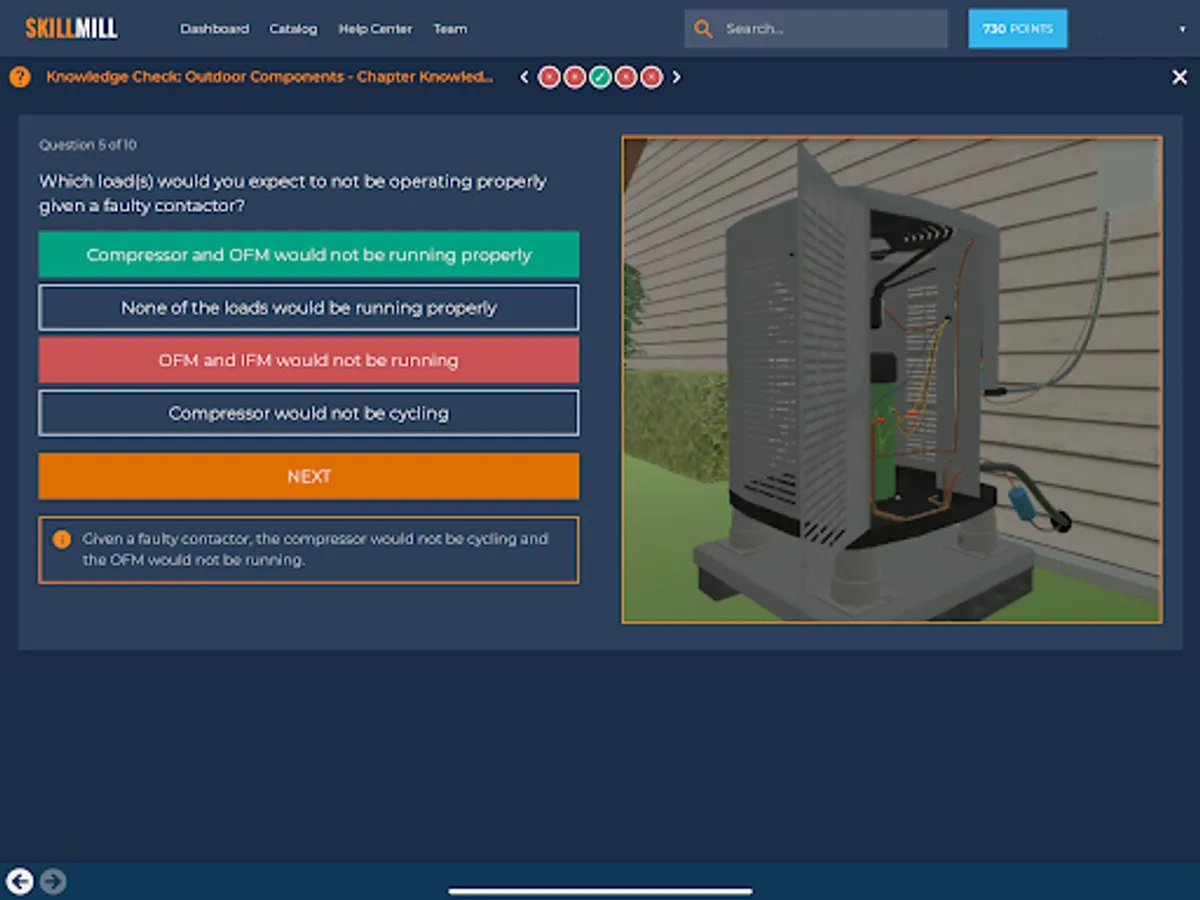The height and width of the screenshot is (900, 1200).
Task: Go to next question chevron
Action: (676, 77)
